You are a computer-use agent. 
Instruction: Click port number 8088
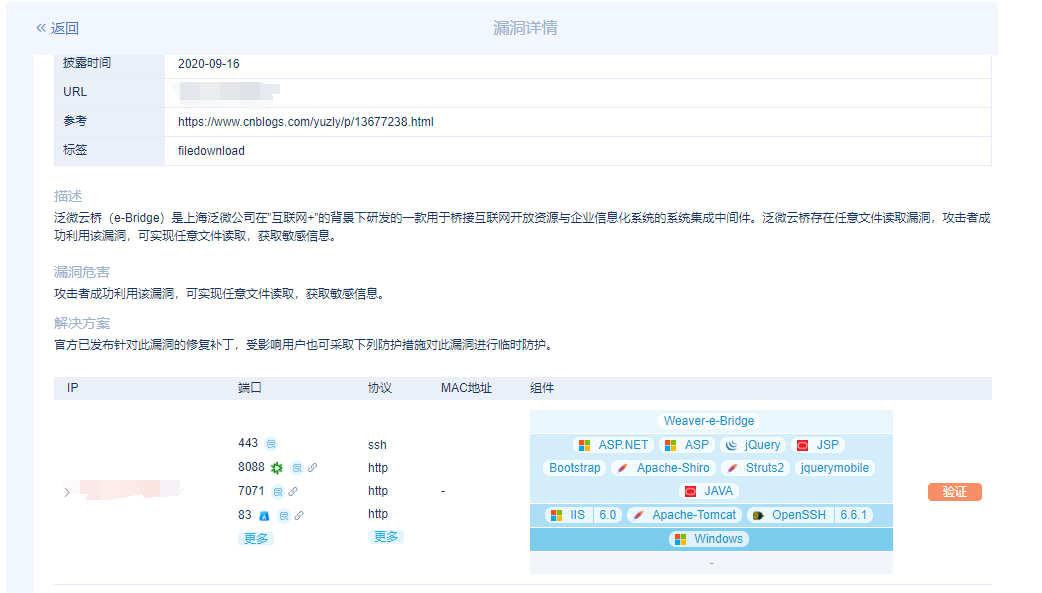pos(251,467)
